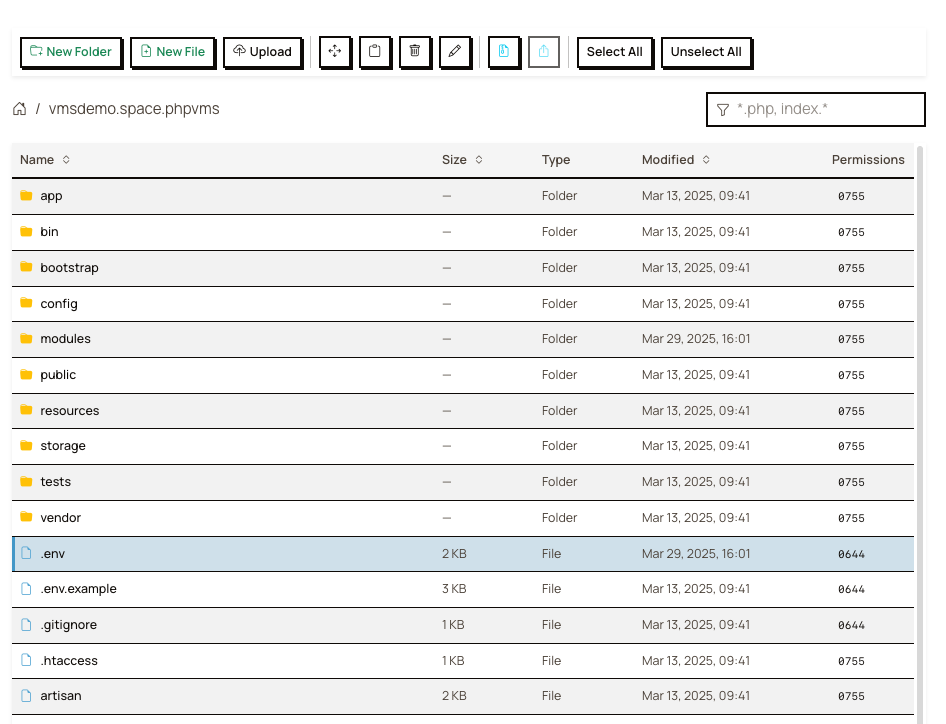Click 2 KB size of artisan
Screen dimensions: 946x724
click(x=454, y=696)
